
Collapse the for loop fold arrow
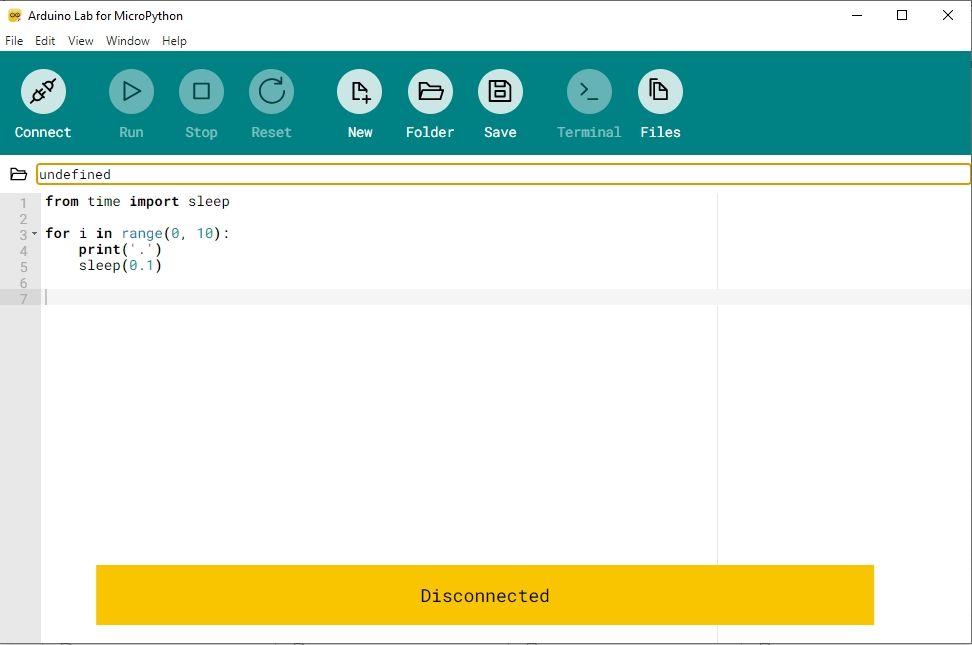(35, 234)
